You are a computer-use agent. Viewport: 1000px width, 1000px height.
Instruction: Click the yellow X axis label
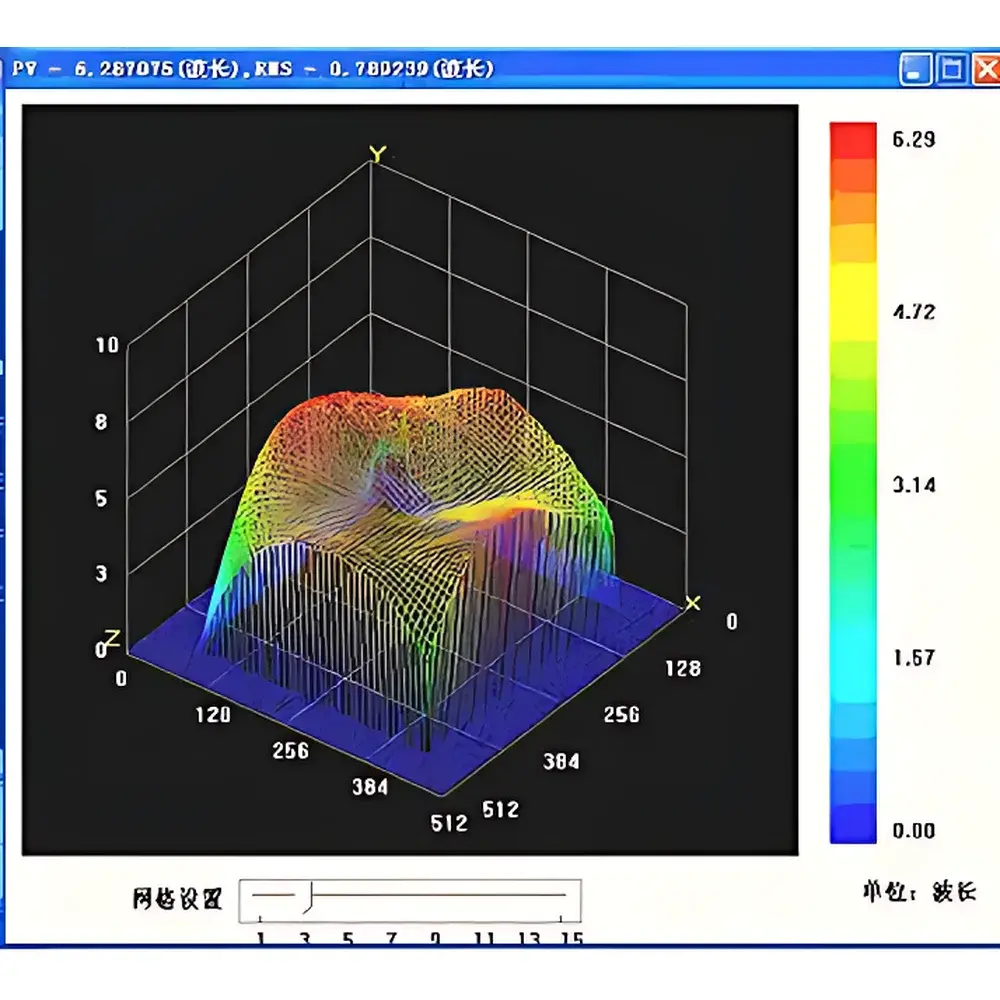pos(692,602)
